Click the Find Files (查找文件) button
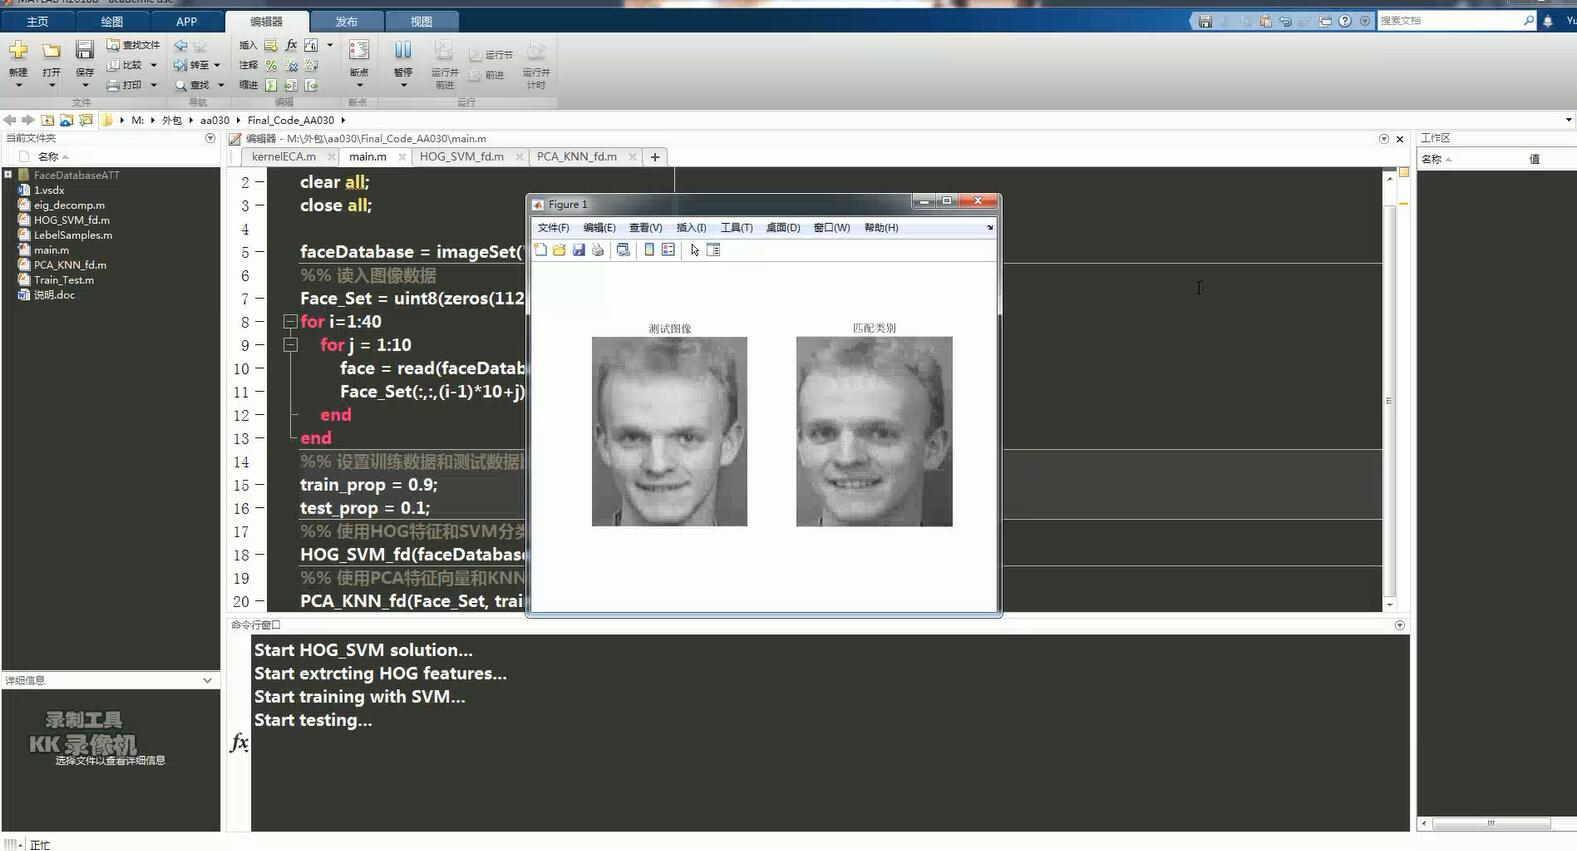Viewport: 1577px width, 851px height. pos(133,45)
